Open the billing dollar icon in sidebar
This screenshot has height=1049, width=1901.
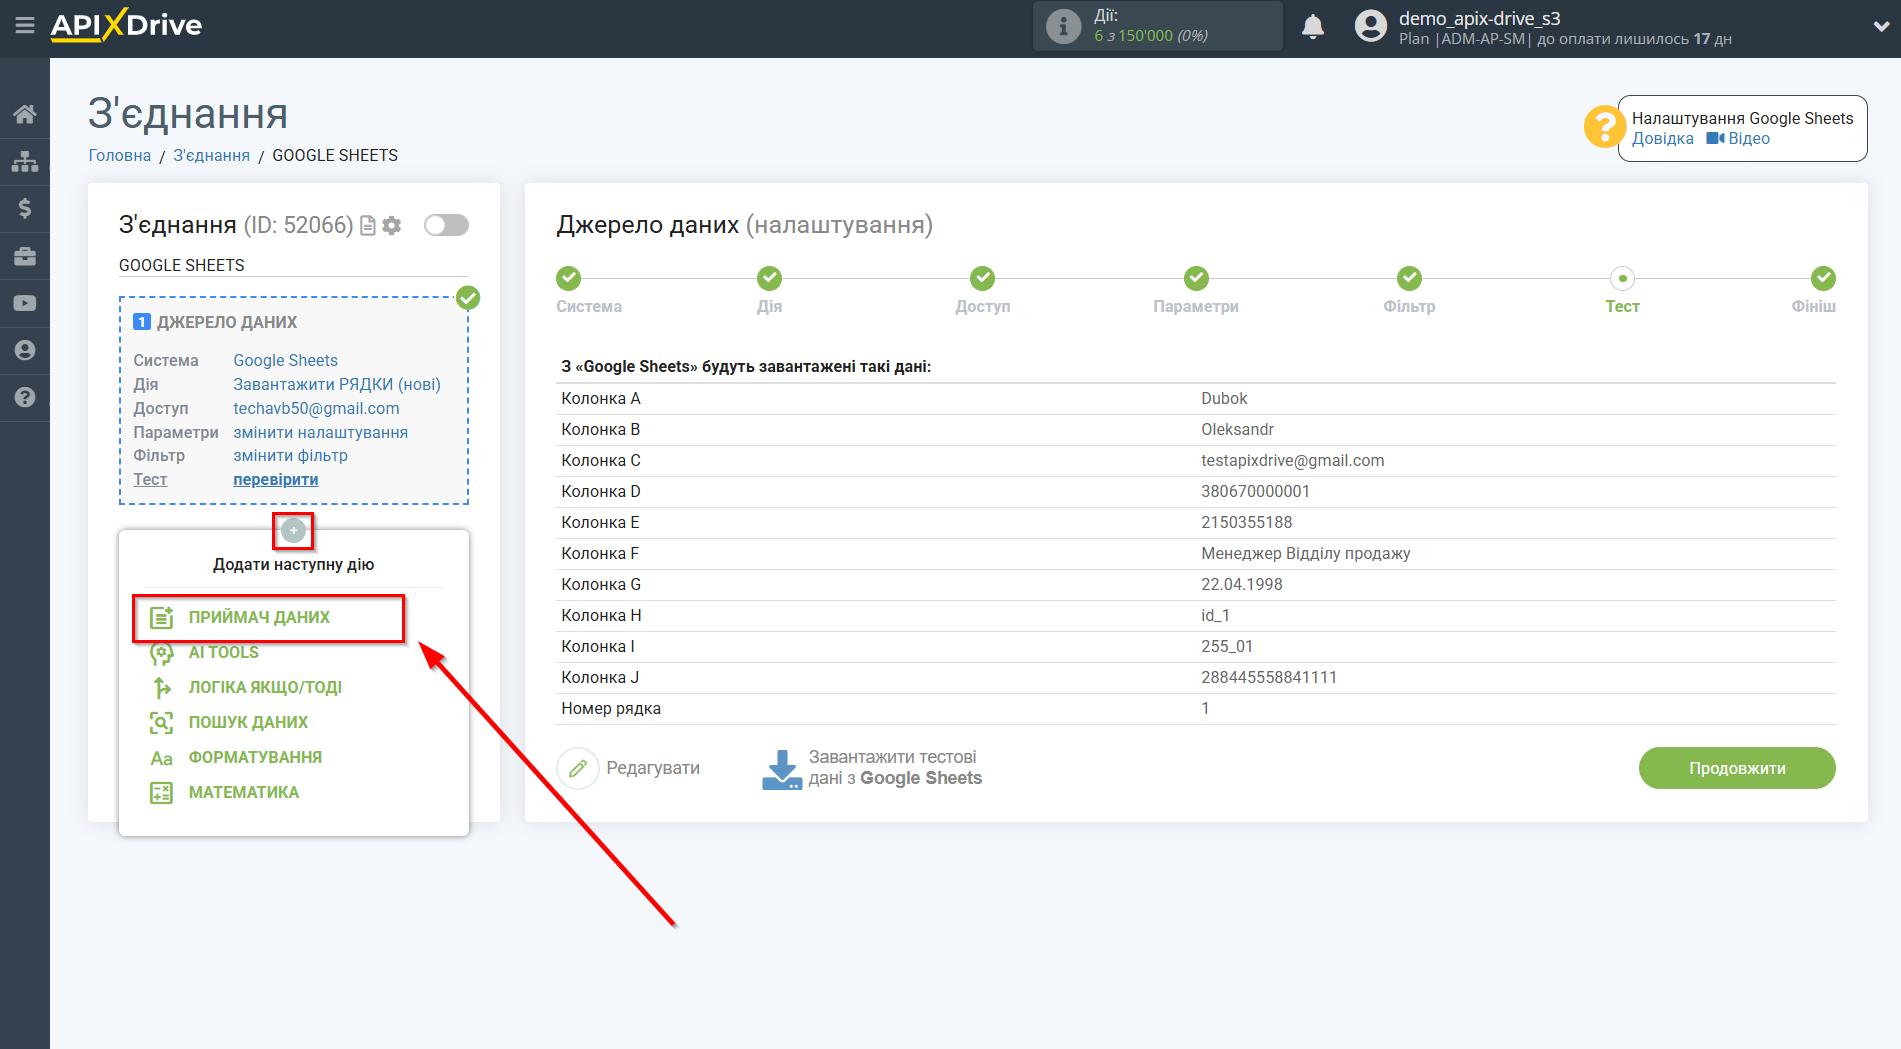[25, 208]
